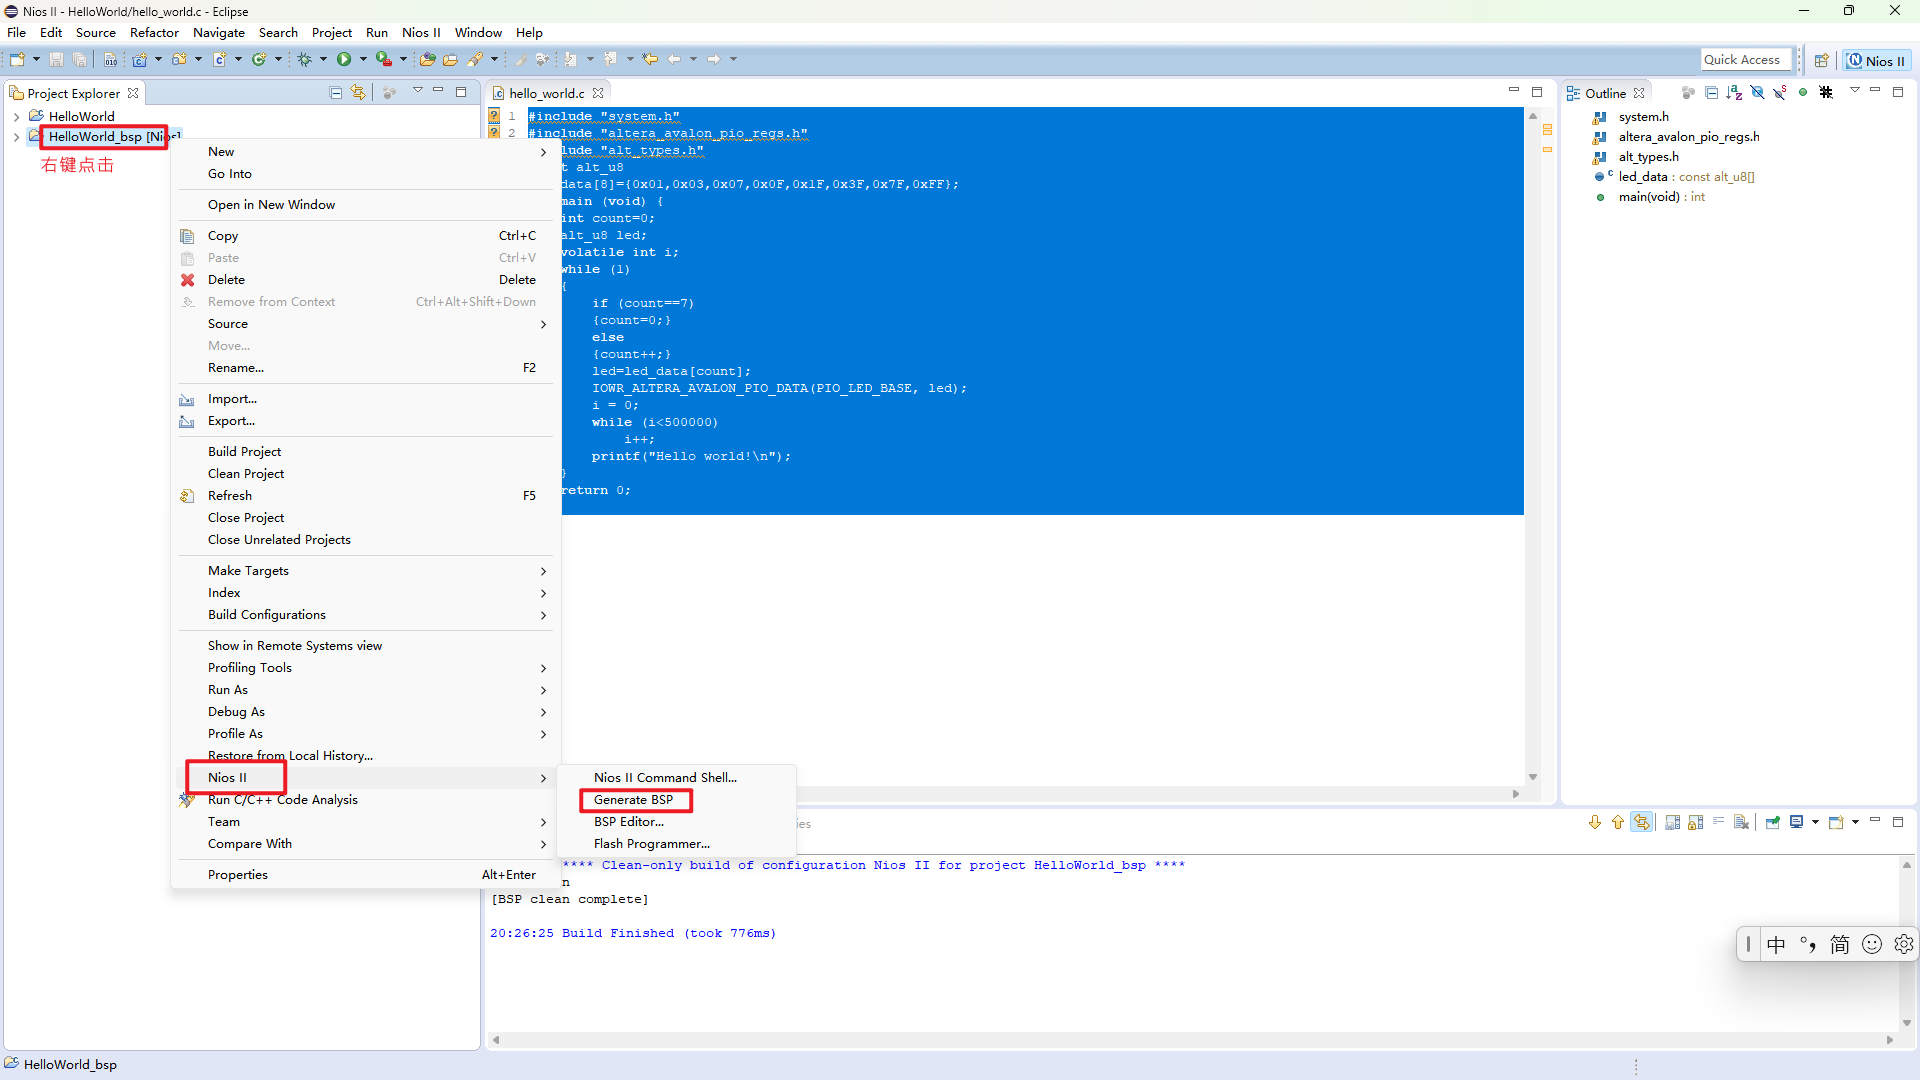Open the Run button dropdown arrow
The width and height of the screenshot is (1920, 1080).
(363, 60)
